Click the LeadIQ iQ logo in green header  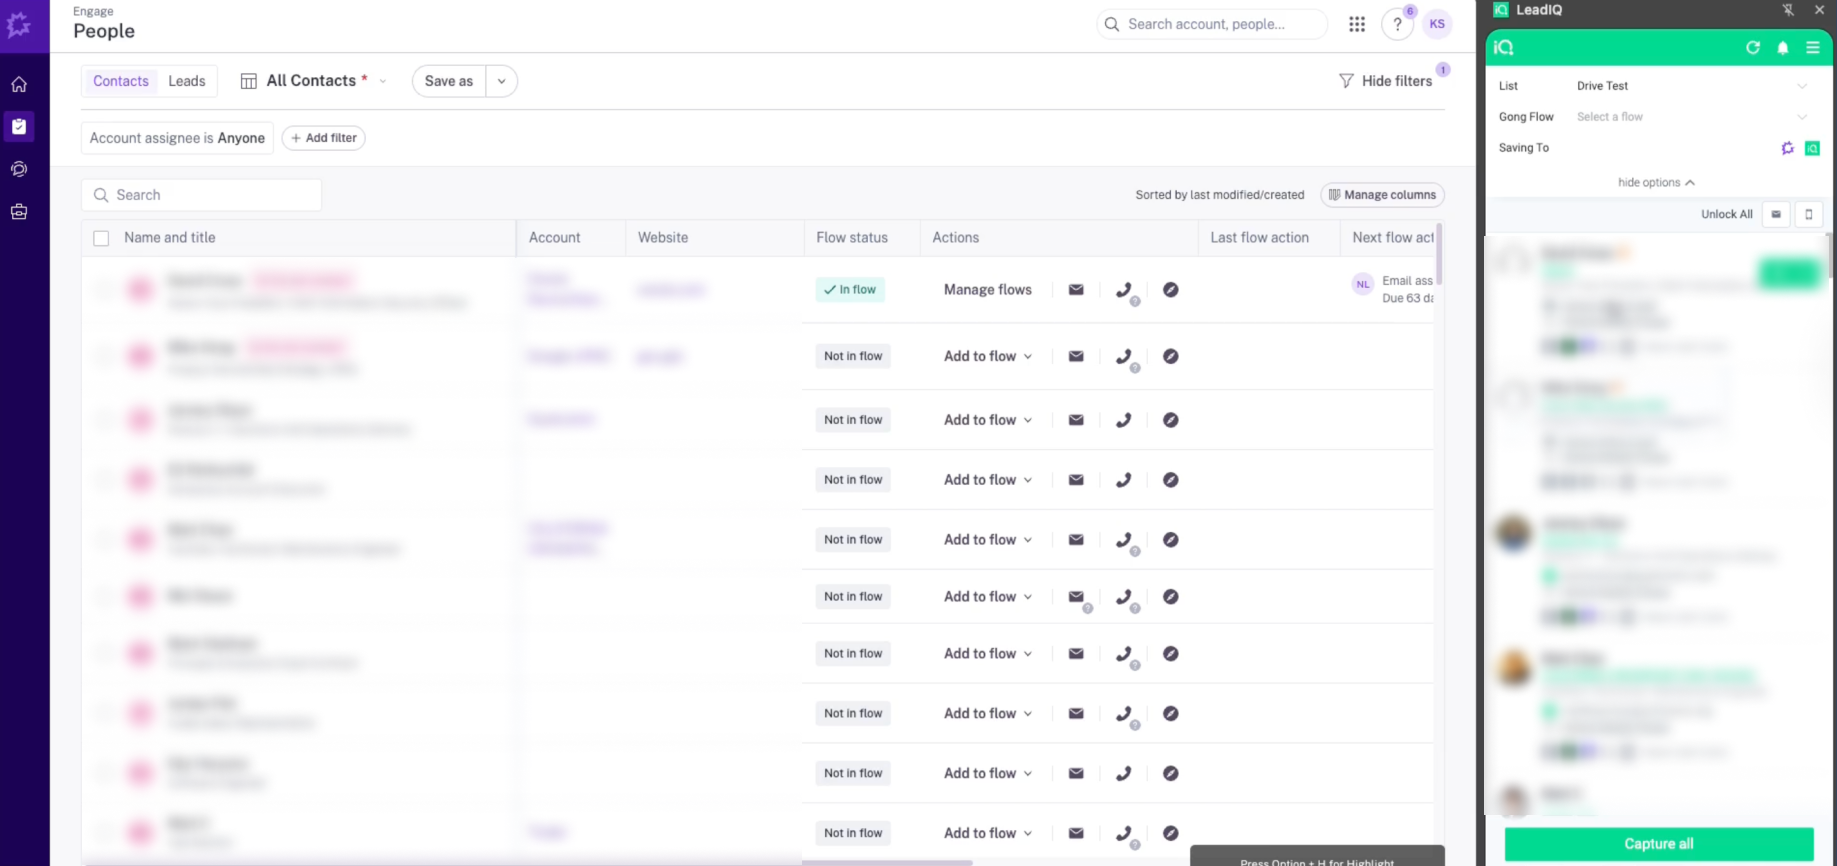click(1504, 47)
